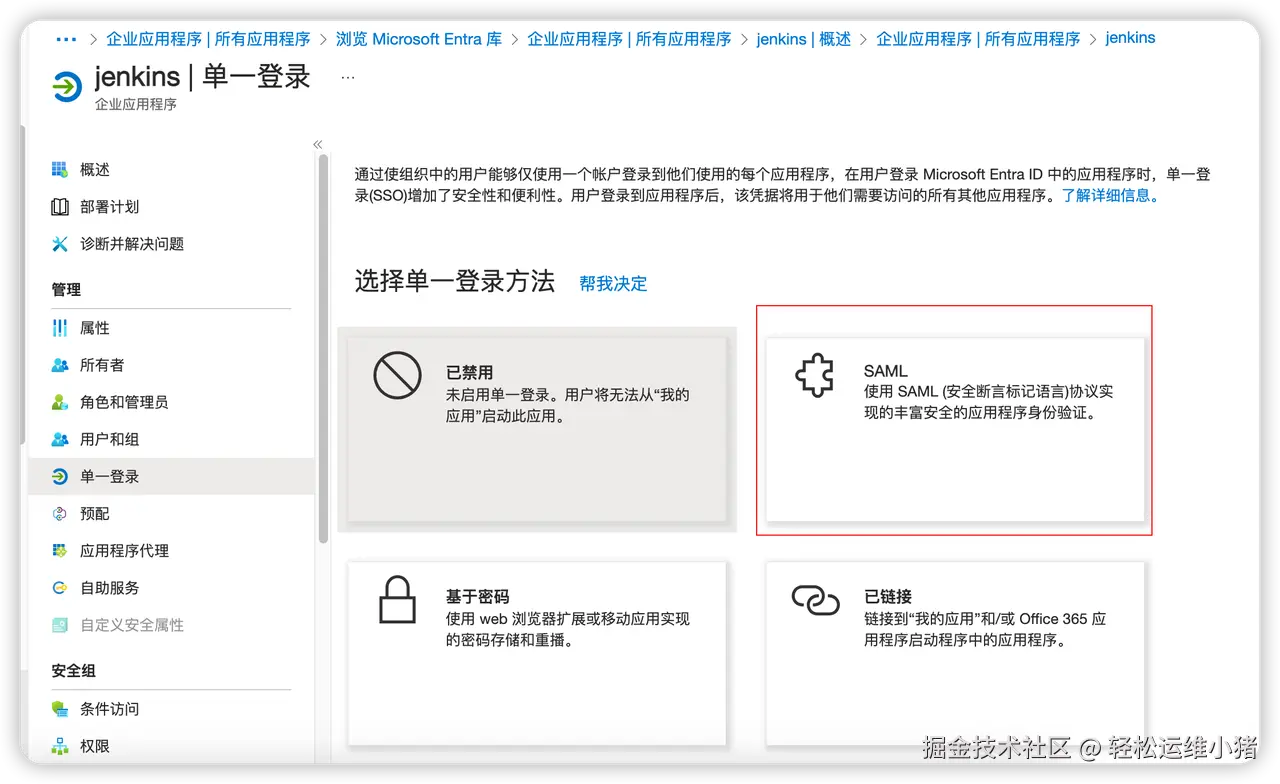Click the 概述 grid icon
The image size is (1280, 784).
click(x=60, y=170)
